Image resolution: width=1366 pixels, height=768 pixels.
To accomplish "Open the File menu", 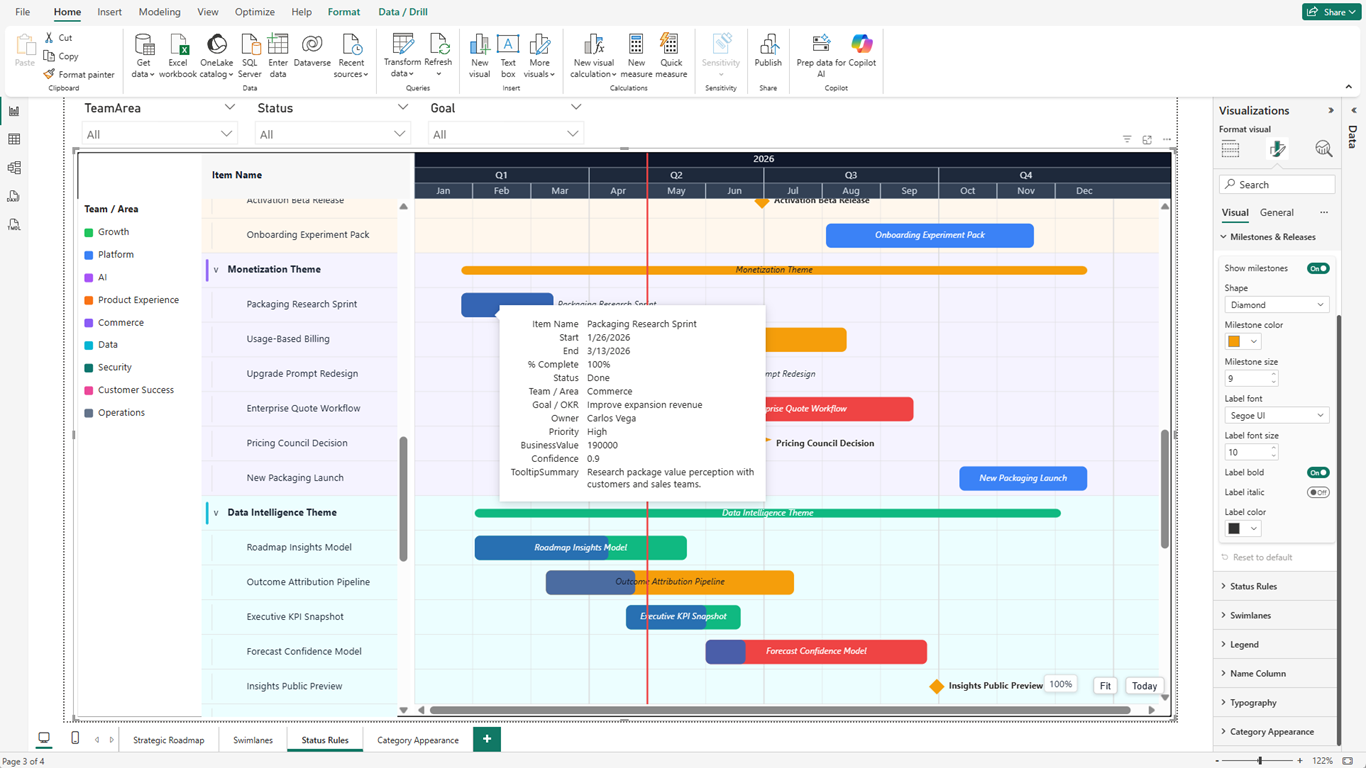I will pyautogui.click(x=22, y=12).
